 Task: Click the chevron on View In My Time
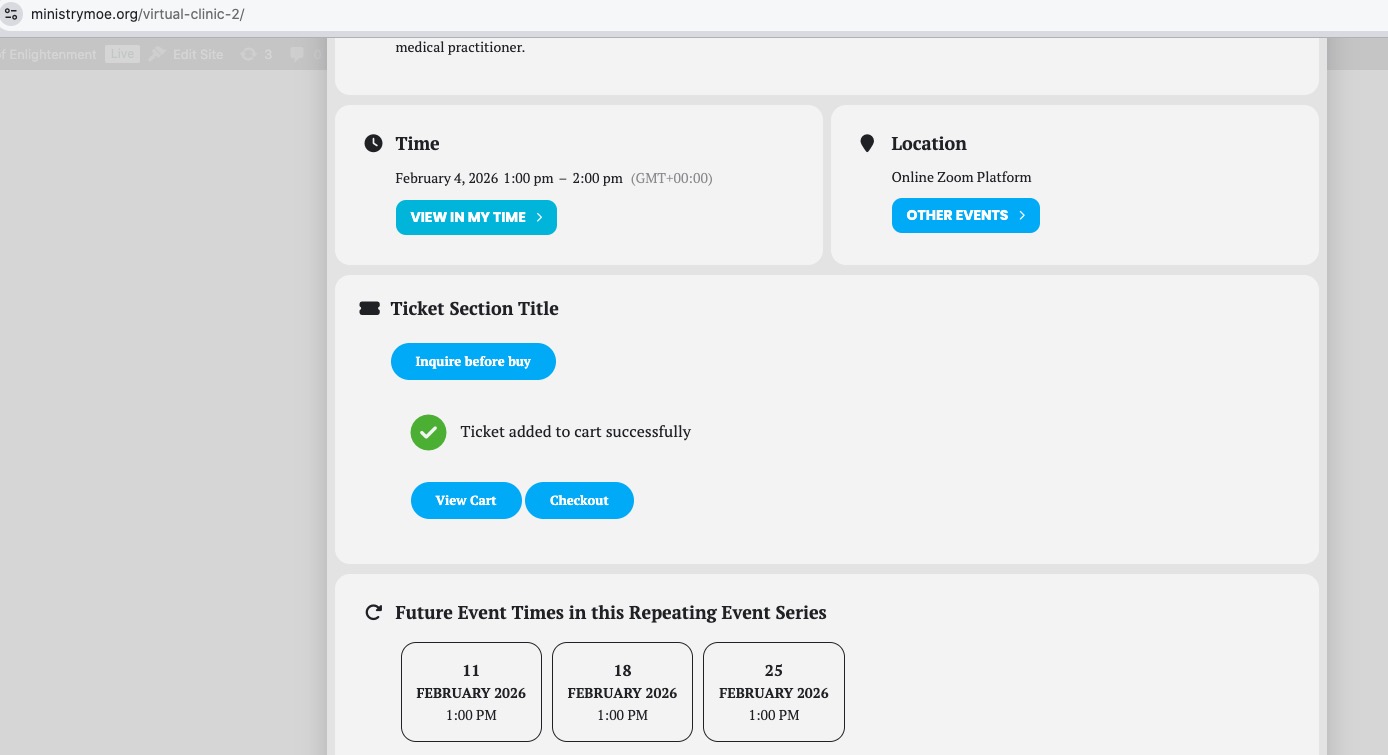tap(539, 217)
